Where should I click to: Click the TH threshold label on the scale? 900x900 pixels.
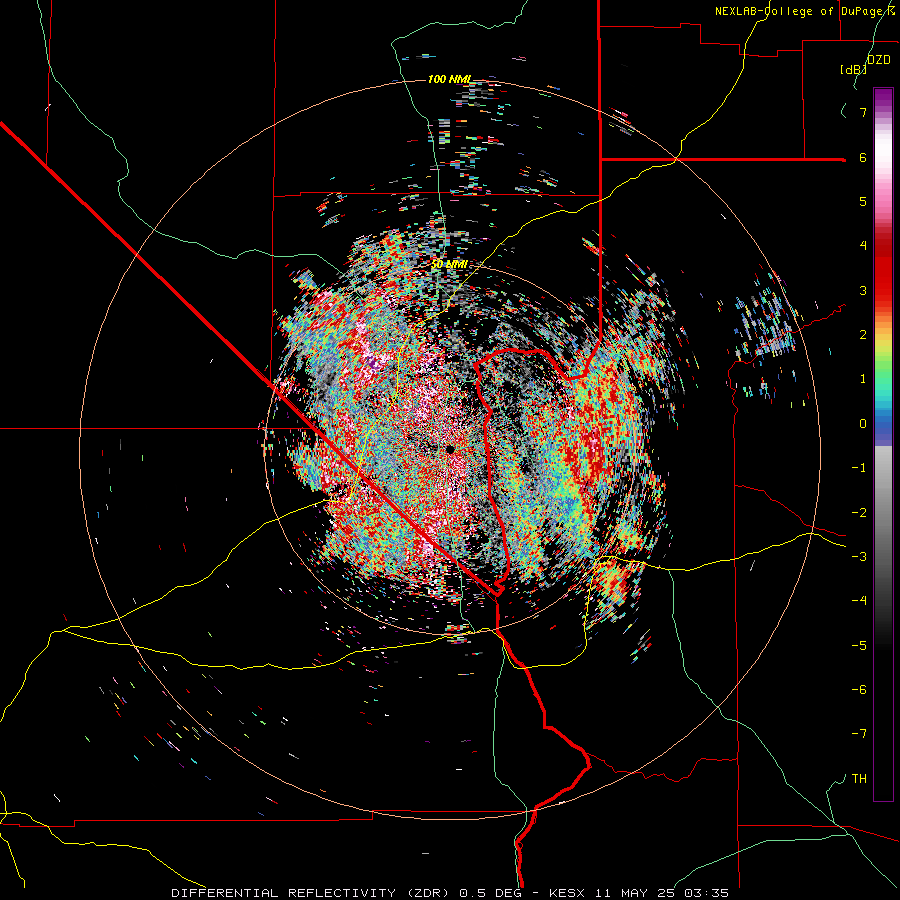click(x=859, y=779)
